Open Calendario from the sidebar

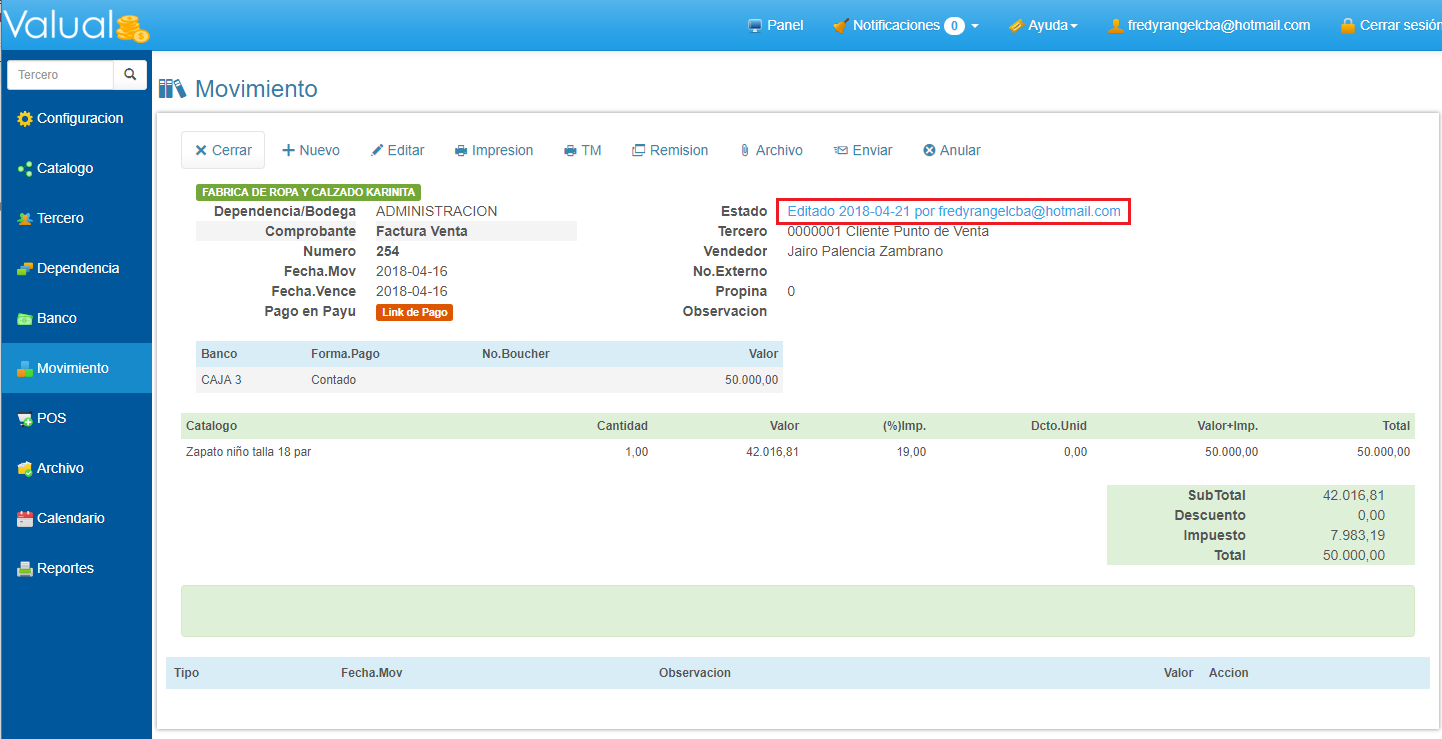(x=70, y=518)
